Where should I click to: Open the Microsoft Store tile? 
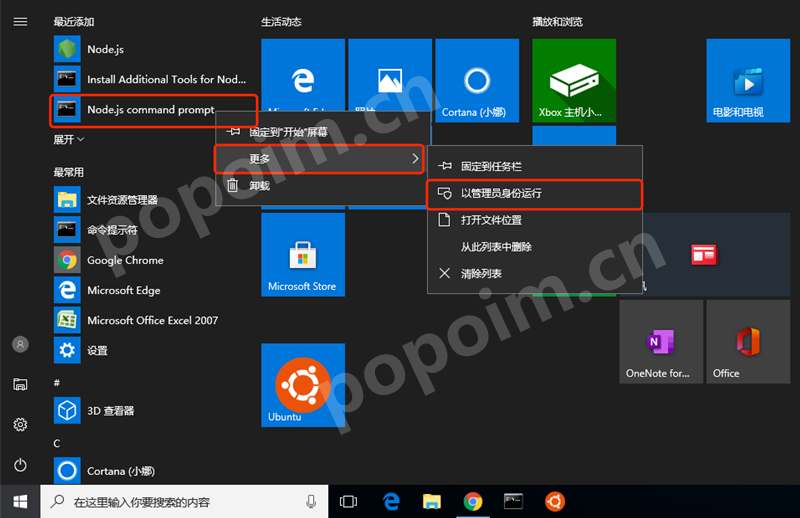coord(303,255)
